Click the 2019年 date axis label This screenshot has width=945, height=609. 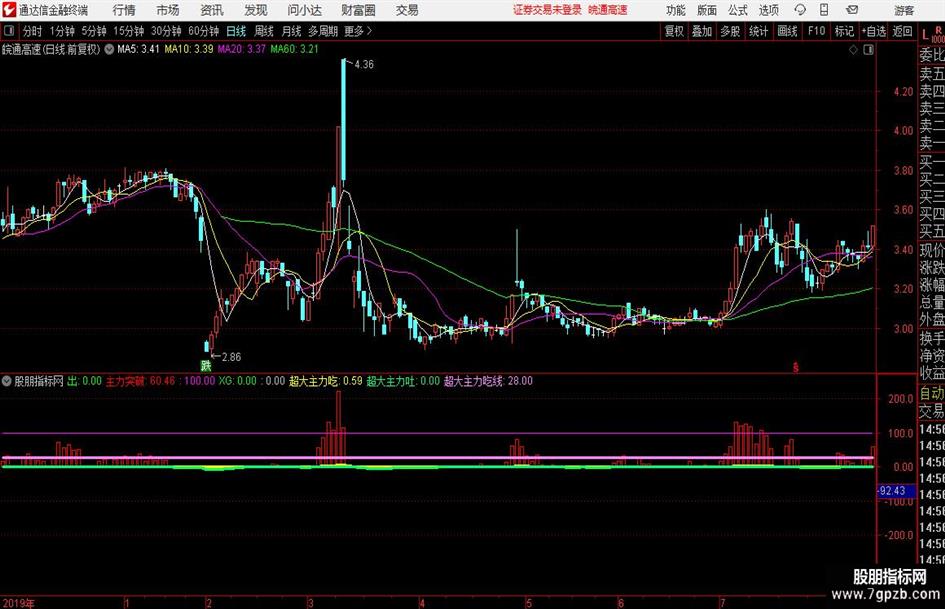[x=19, y=603]
